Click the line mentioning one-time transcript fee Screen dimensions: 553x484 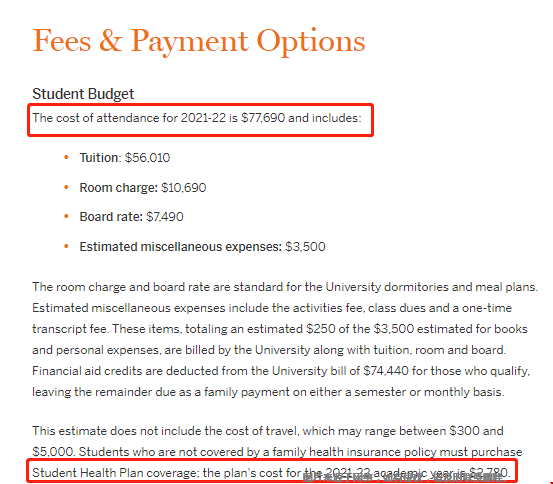click(272, 308)
